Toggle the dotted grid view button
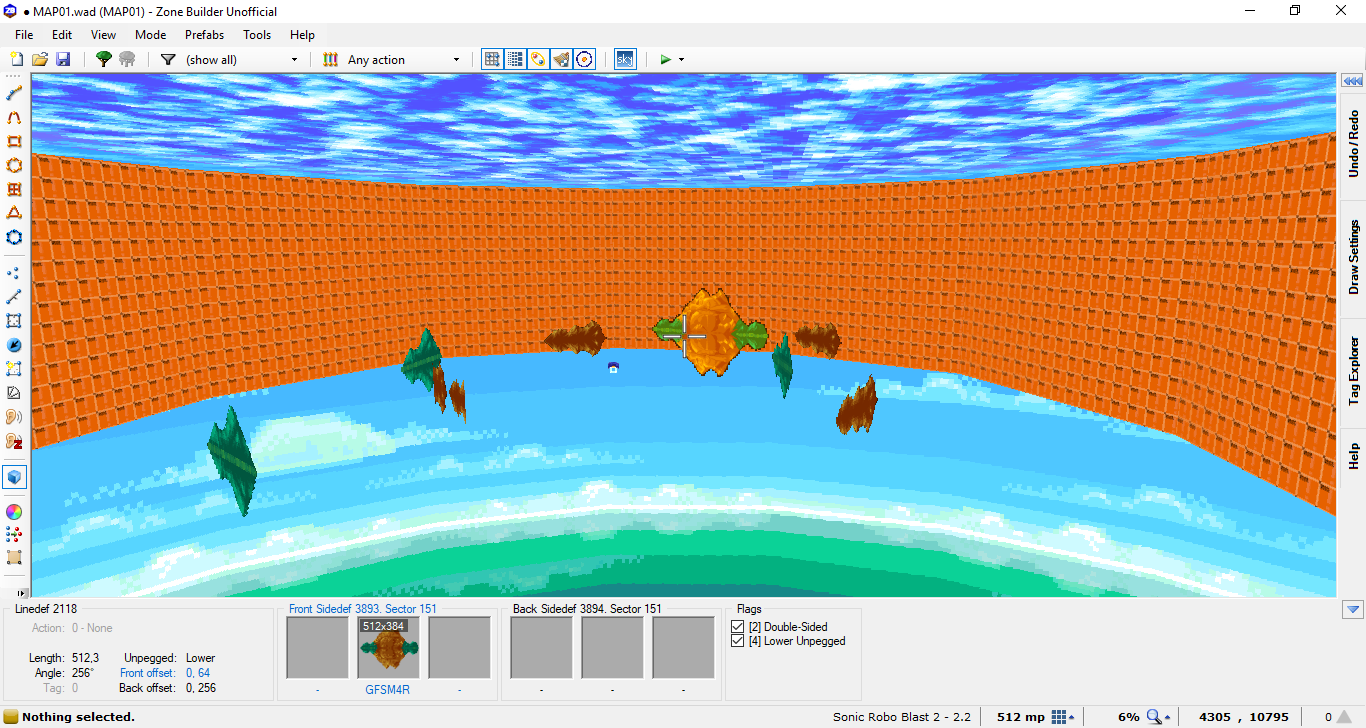 [x=515, y=59]
